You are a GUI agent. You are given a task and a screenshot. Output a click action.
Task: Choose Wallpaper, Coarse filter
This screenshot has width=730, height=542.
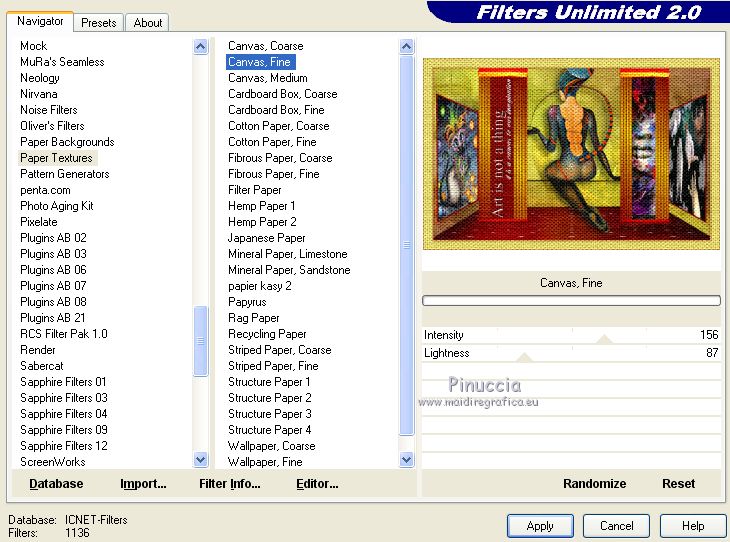coord(271,446)
